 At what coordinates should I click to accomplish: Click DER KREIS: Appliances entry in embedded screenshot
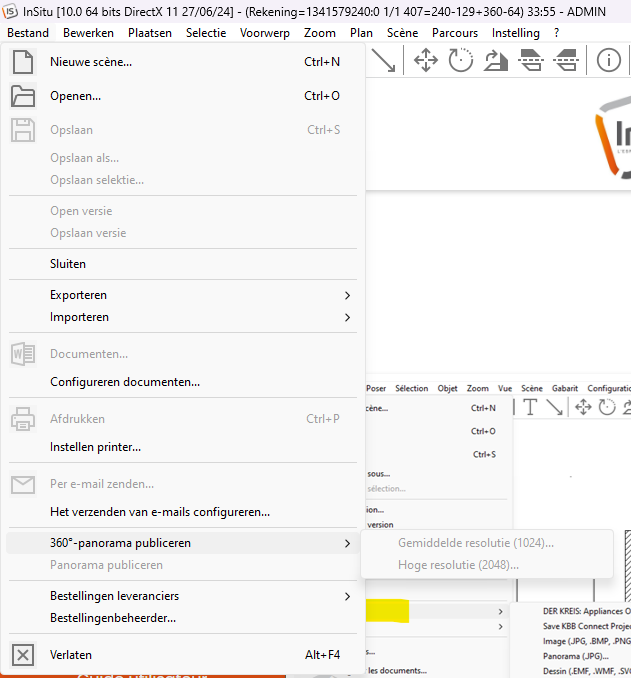(586, 611)
